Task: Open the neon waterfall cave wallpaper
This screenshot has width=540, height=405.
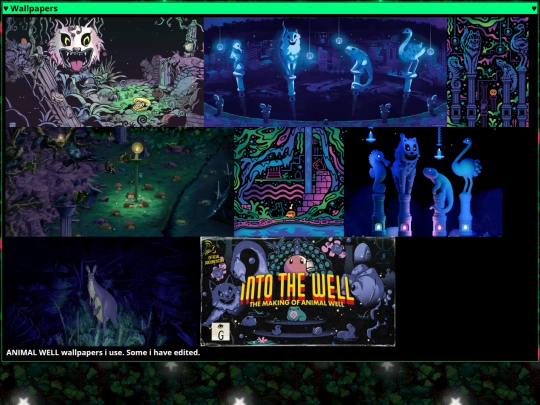Action: coord(289,182)
